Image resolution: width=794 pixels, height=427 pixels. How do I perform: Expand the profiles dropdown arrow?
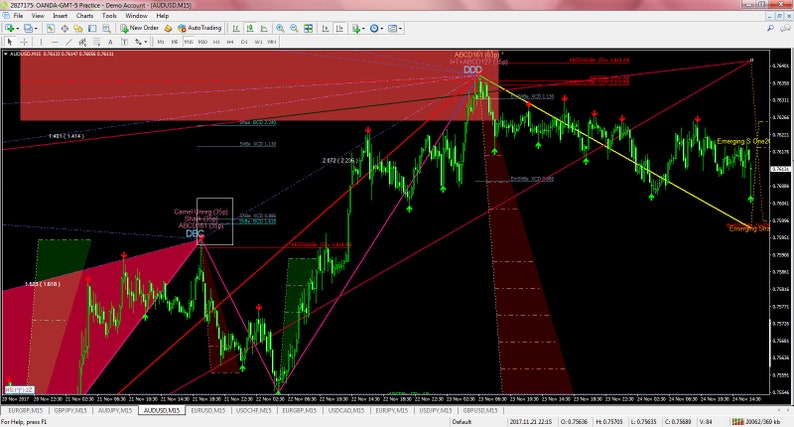(x=35, y=29)
